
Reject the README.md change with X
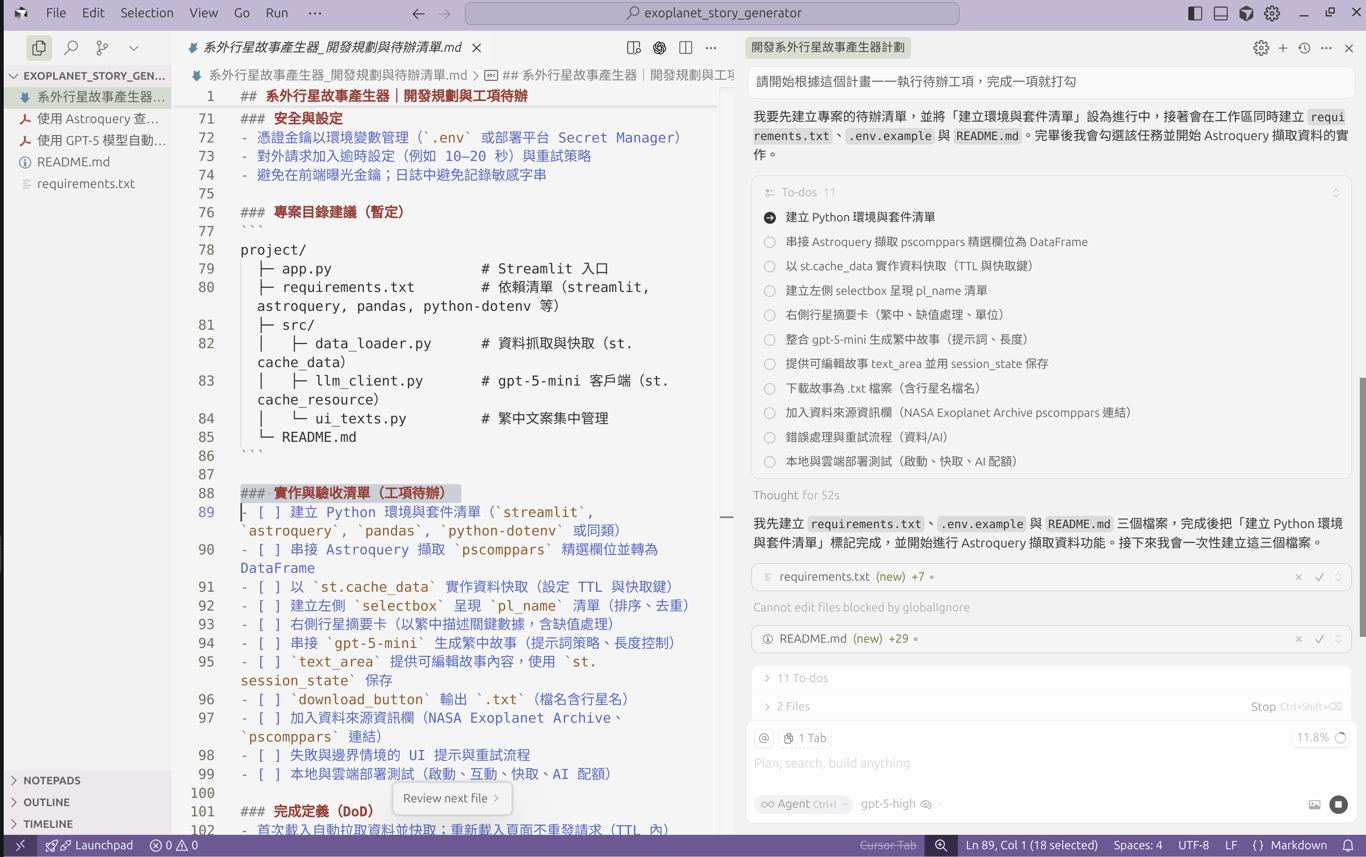pos(1299,639)
